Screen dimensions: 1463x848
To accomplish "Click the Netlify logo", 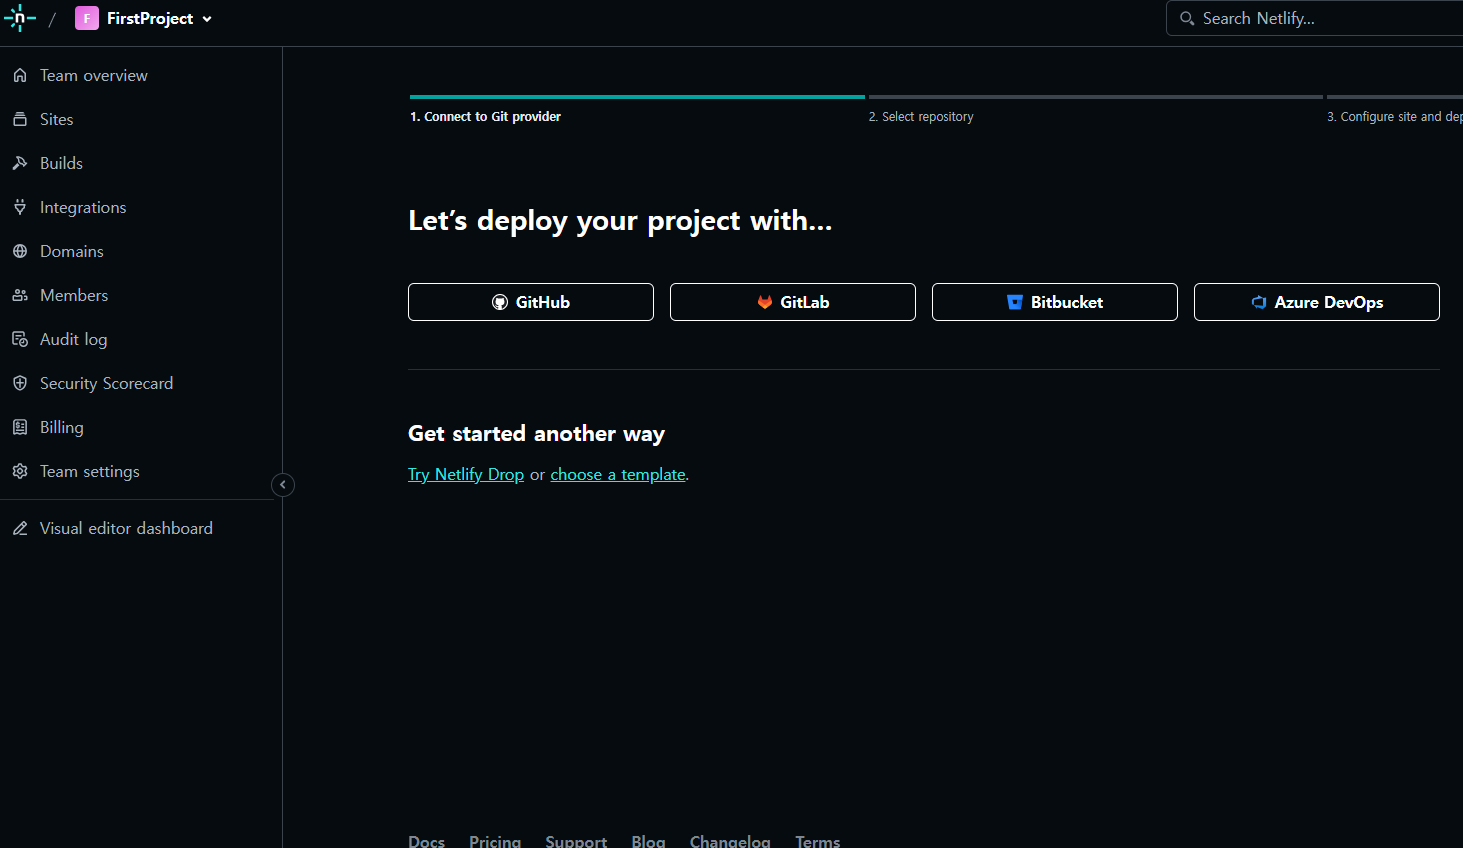I will pyautogui.click(x=20, y=17).
